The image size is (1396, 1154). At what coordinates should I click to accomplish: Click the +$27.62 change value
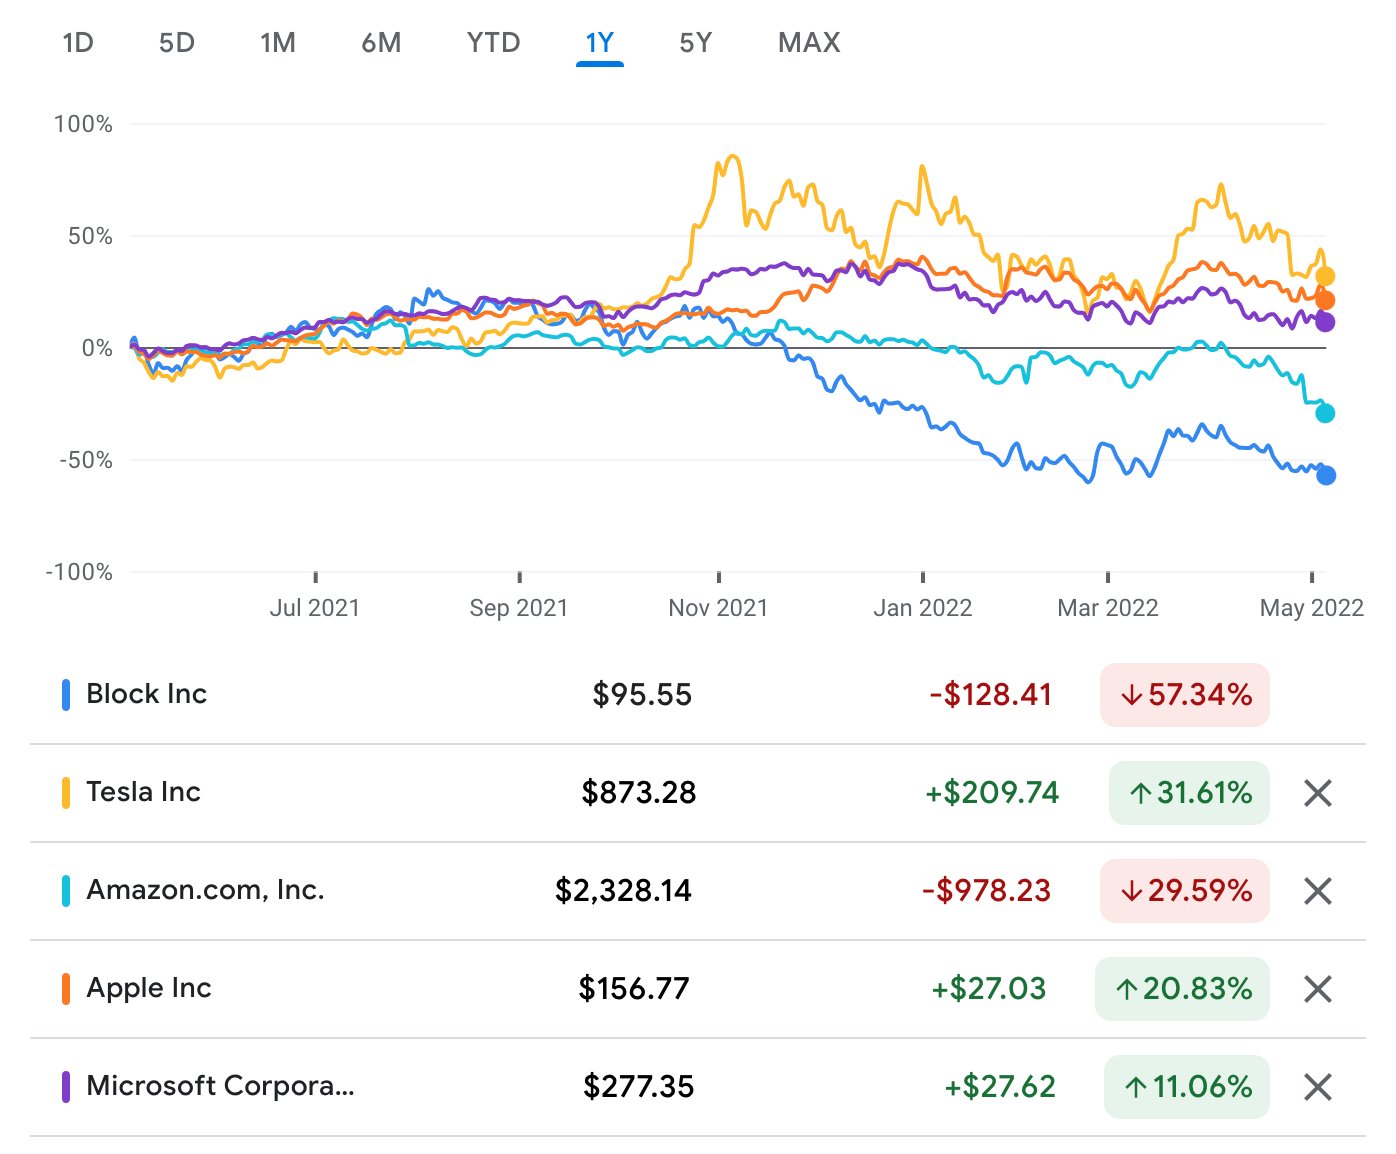click(x=1000, y=1087)
